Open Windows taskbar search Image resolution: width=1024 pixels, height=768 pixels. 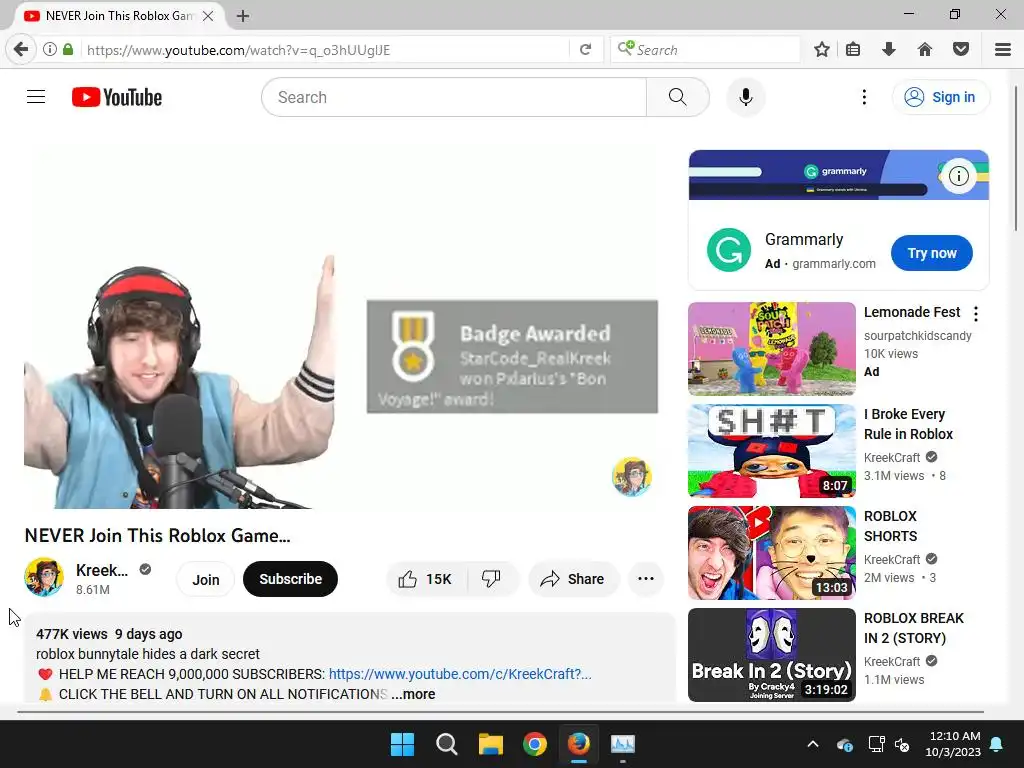[x=447, y=744]
